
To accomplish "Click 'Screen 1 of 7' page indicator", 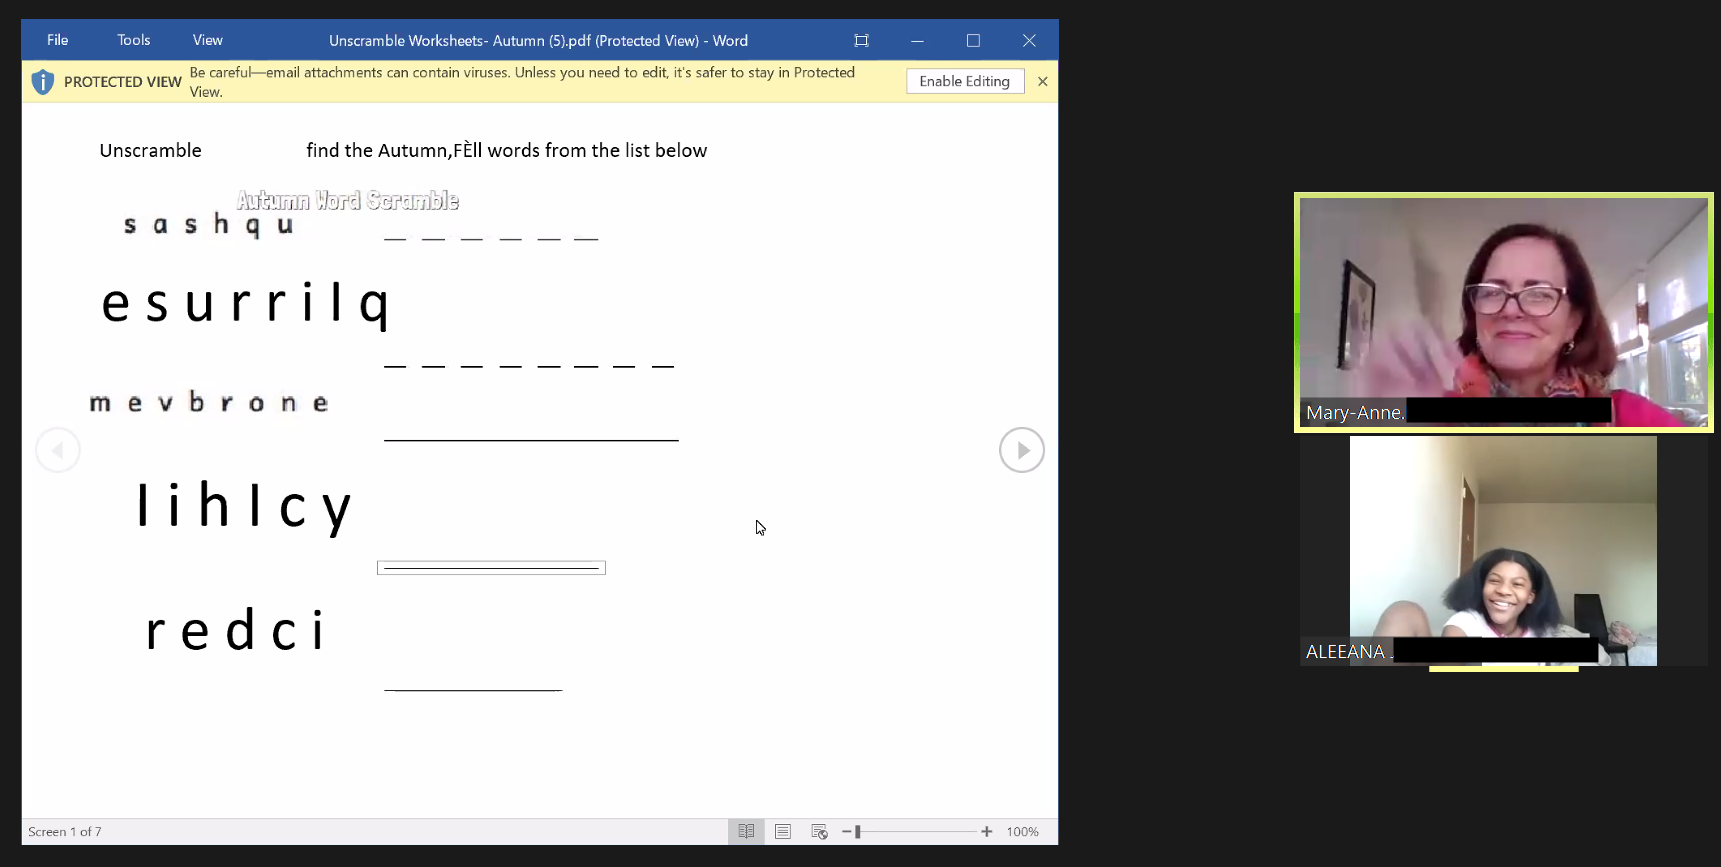I will pyautogui.click(x=65, y=831).
